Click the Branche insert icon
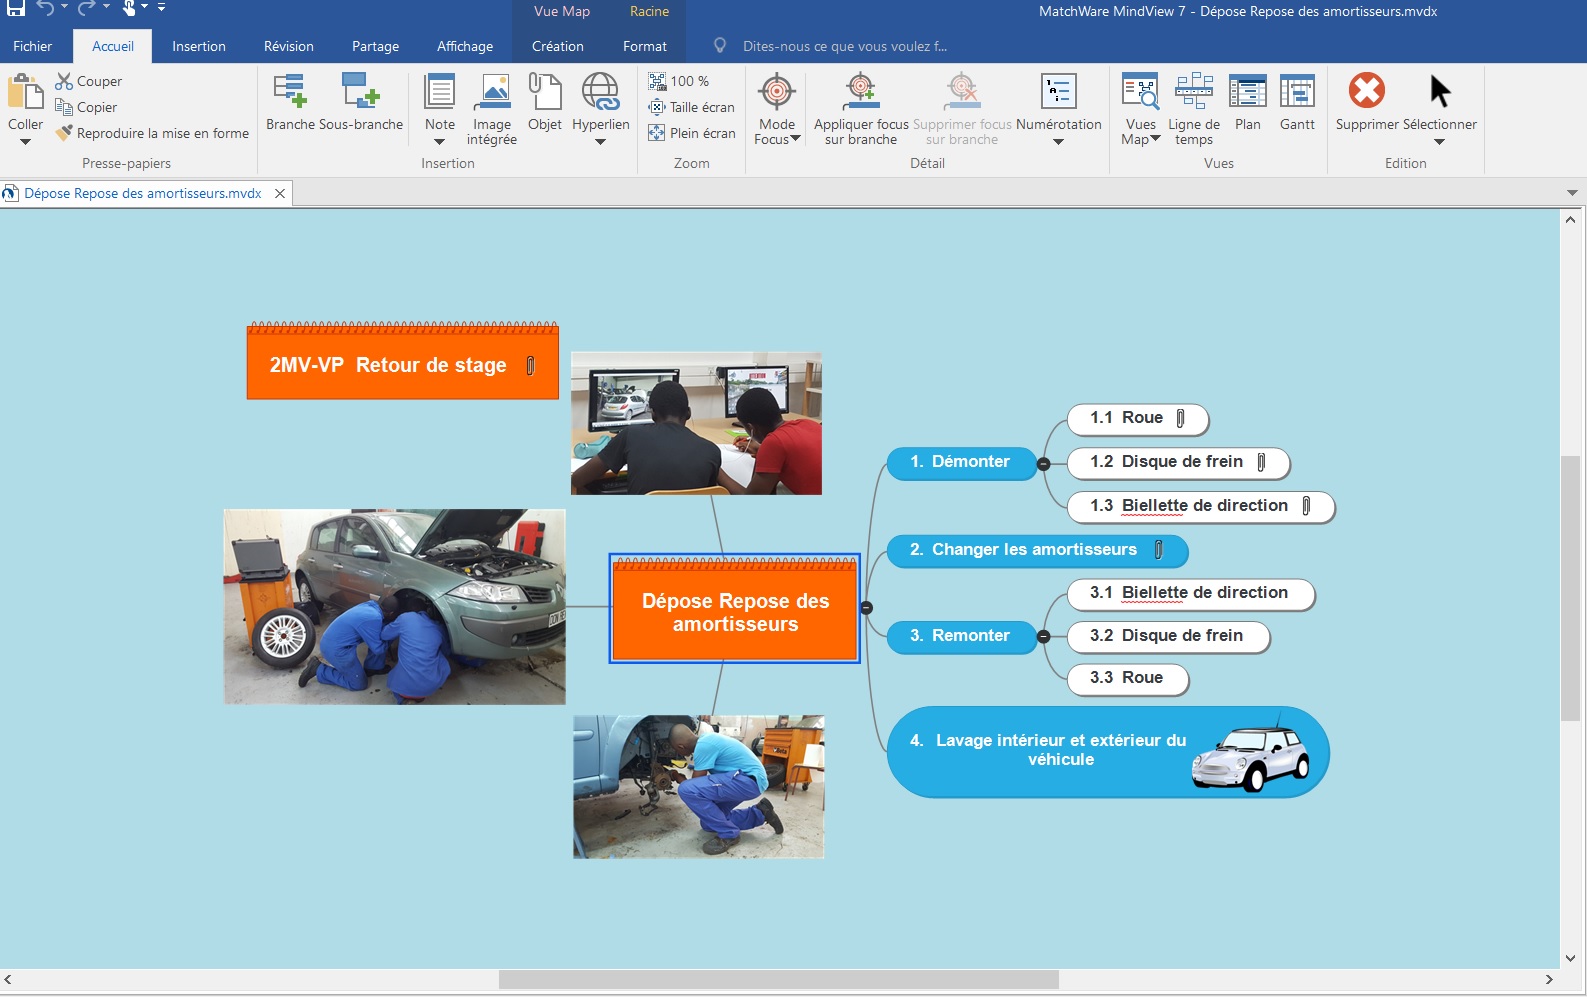The image size is (1587, 997). click(290, 92)
